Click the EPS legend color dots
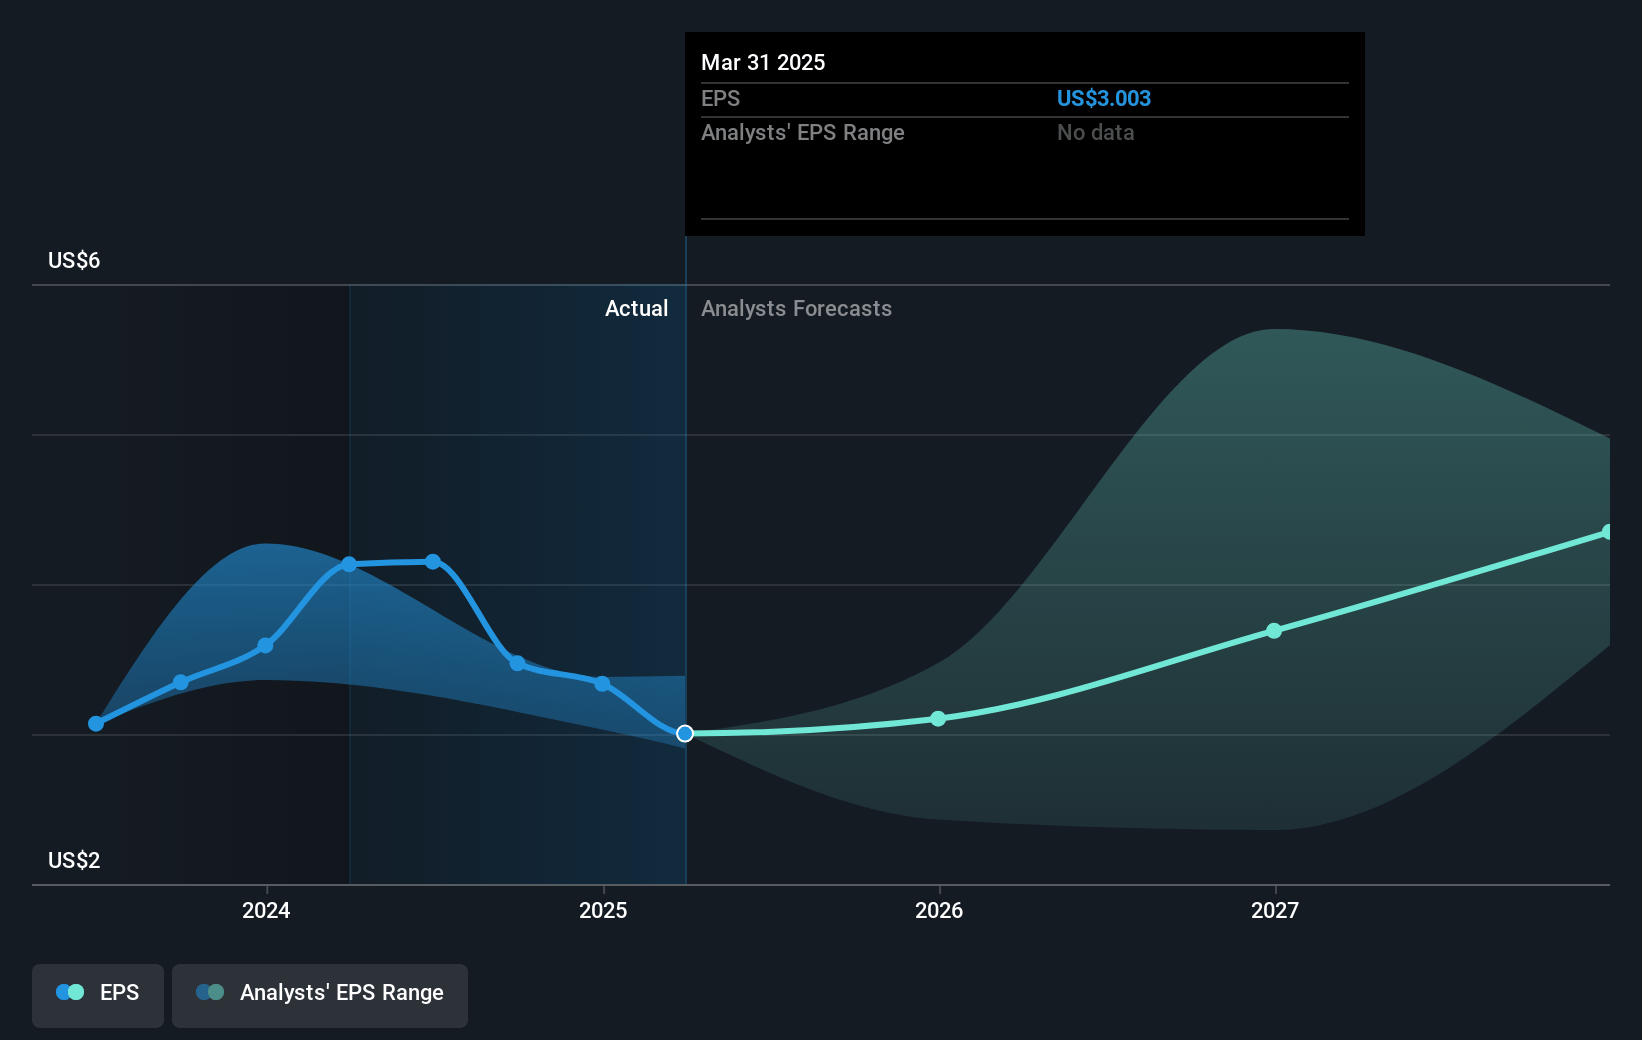Screen dimensions: 1642x1040 [x=70, y=992]
